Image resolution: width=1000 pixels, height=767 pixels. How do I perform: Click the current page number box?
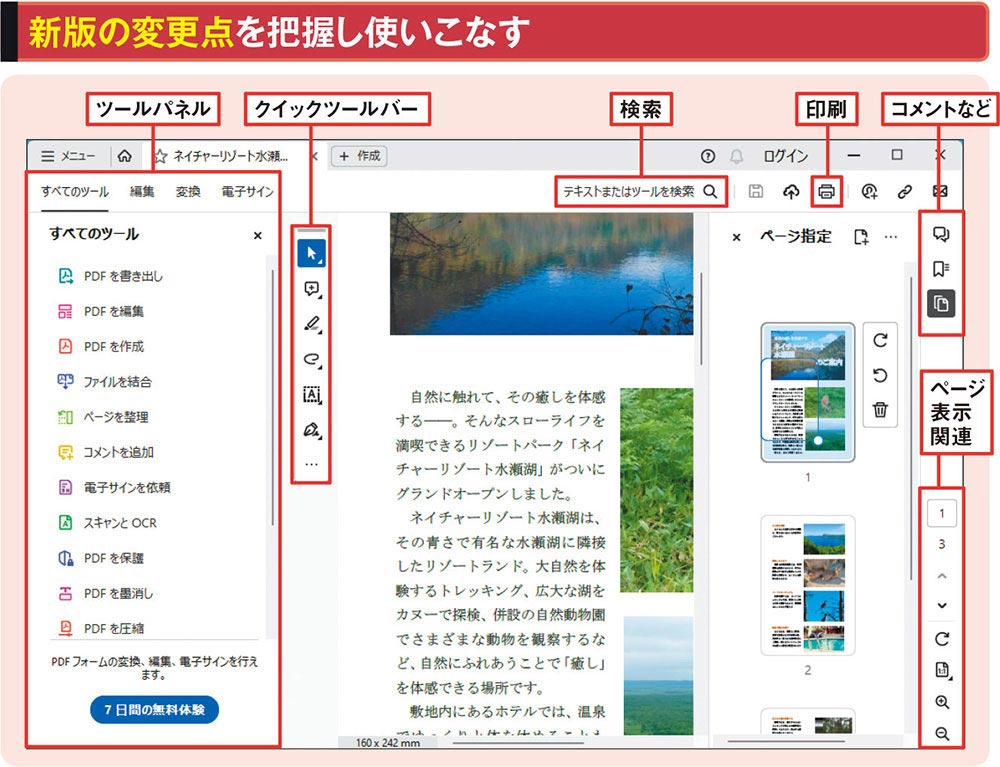tap(942, 513)
